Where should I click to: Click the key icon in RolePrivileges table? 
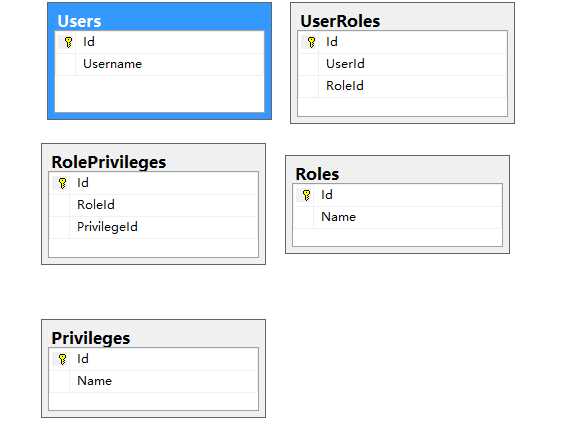62,183
